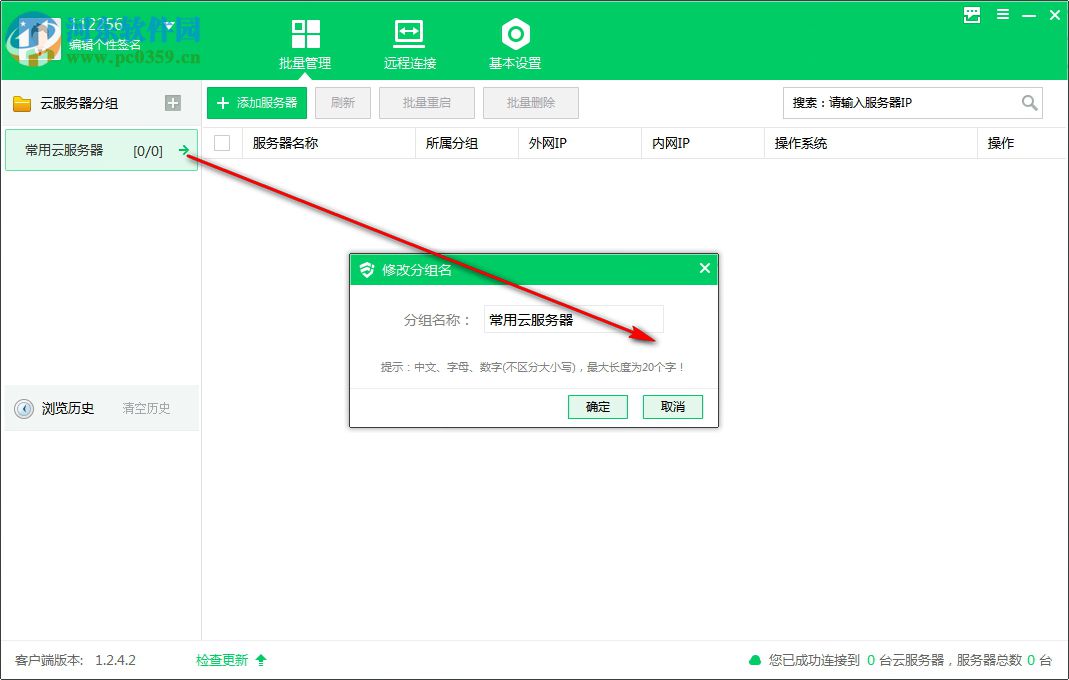Open the skin/feedback icon in title bar

(x=972, y=14)
